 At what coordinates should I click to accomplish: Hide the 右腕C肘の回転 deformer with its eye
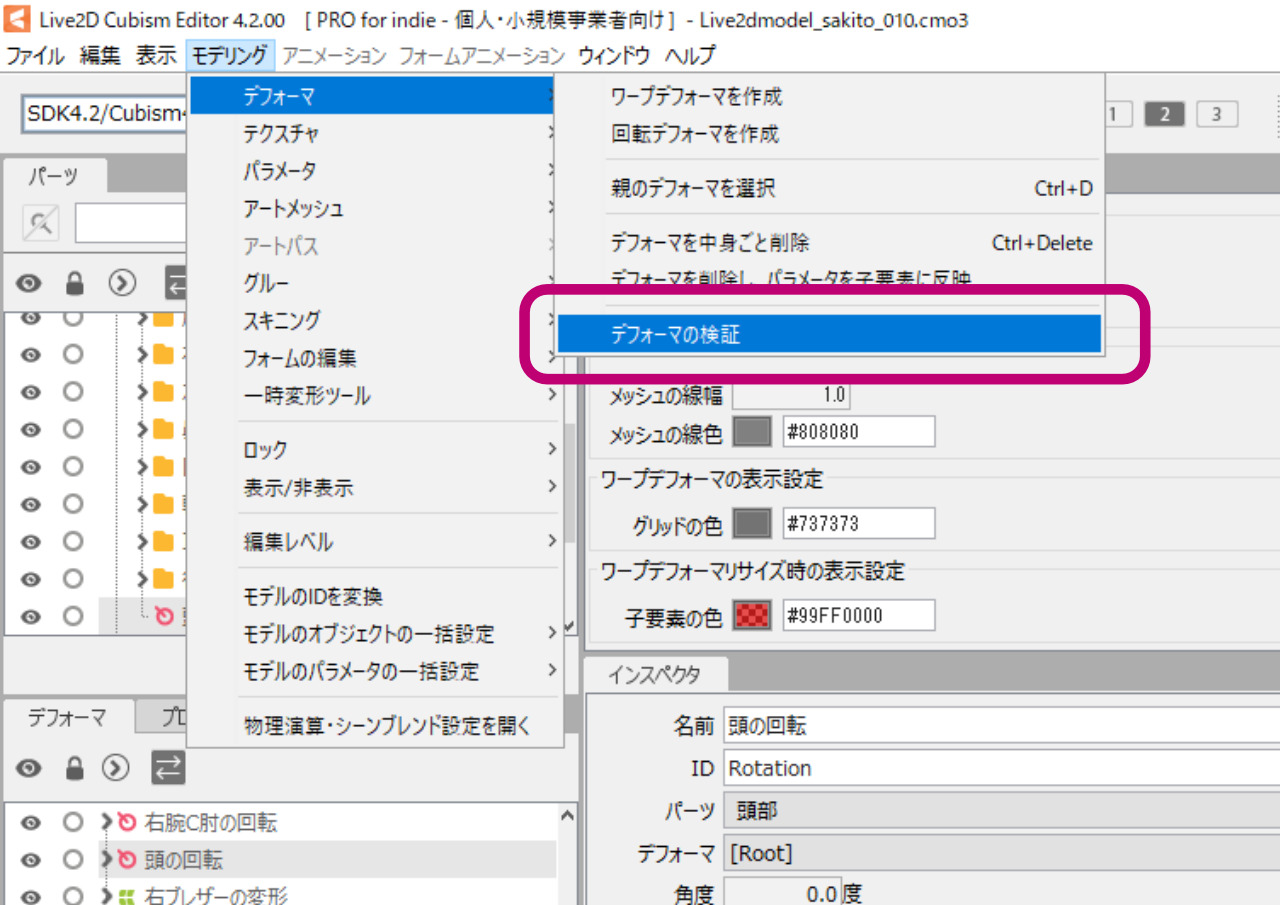click(30, 823)
